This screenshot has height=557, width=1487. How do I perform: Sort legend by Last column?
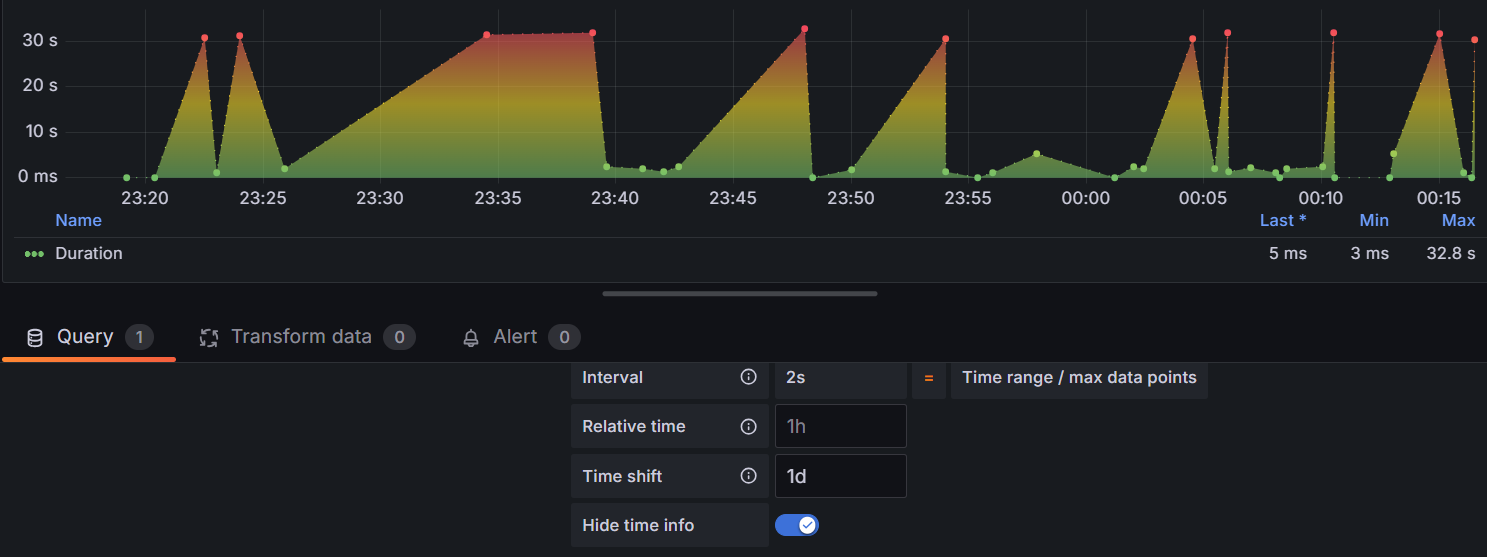click(1283, 220)
